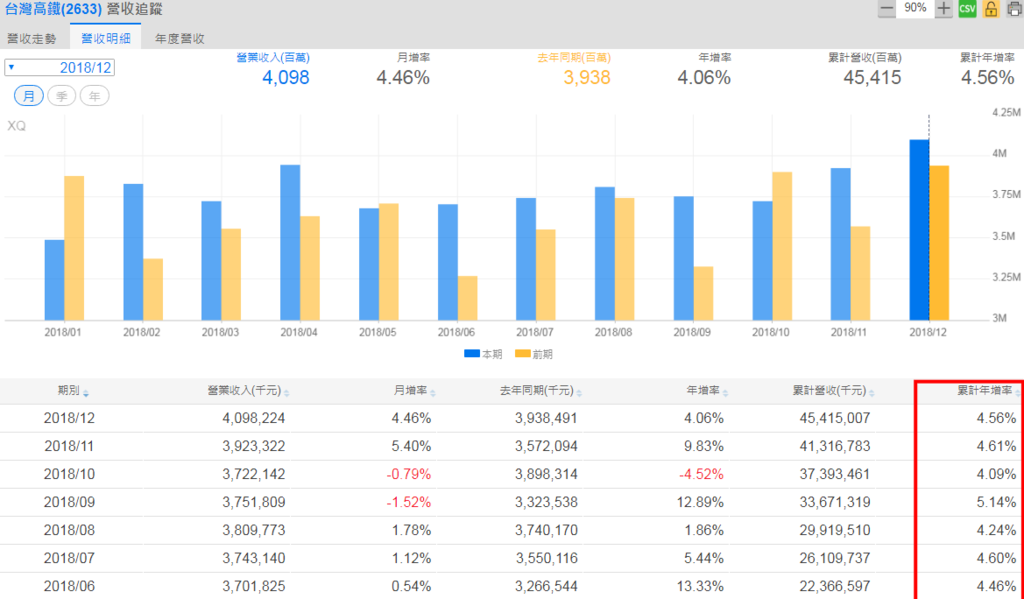Click the red -1.52% monthly growth cell
The image size is (1024, 599).
(x=409, y=502)
